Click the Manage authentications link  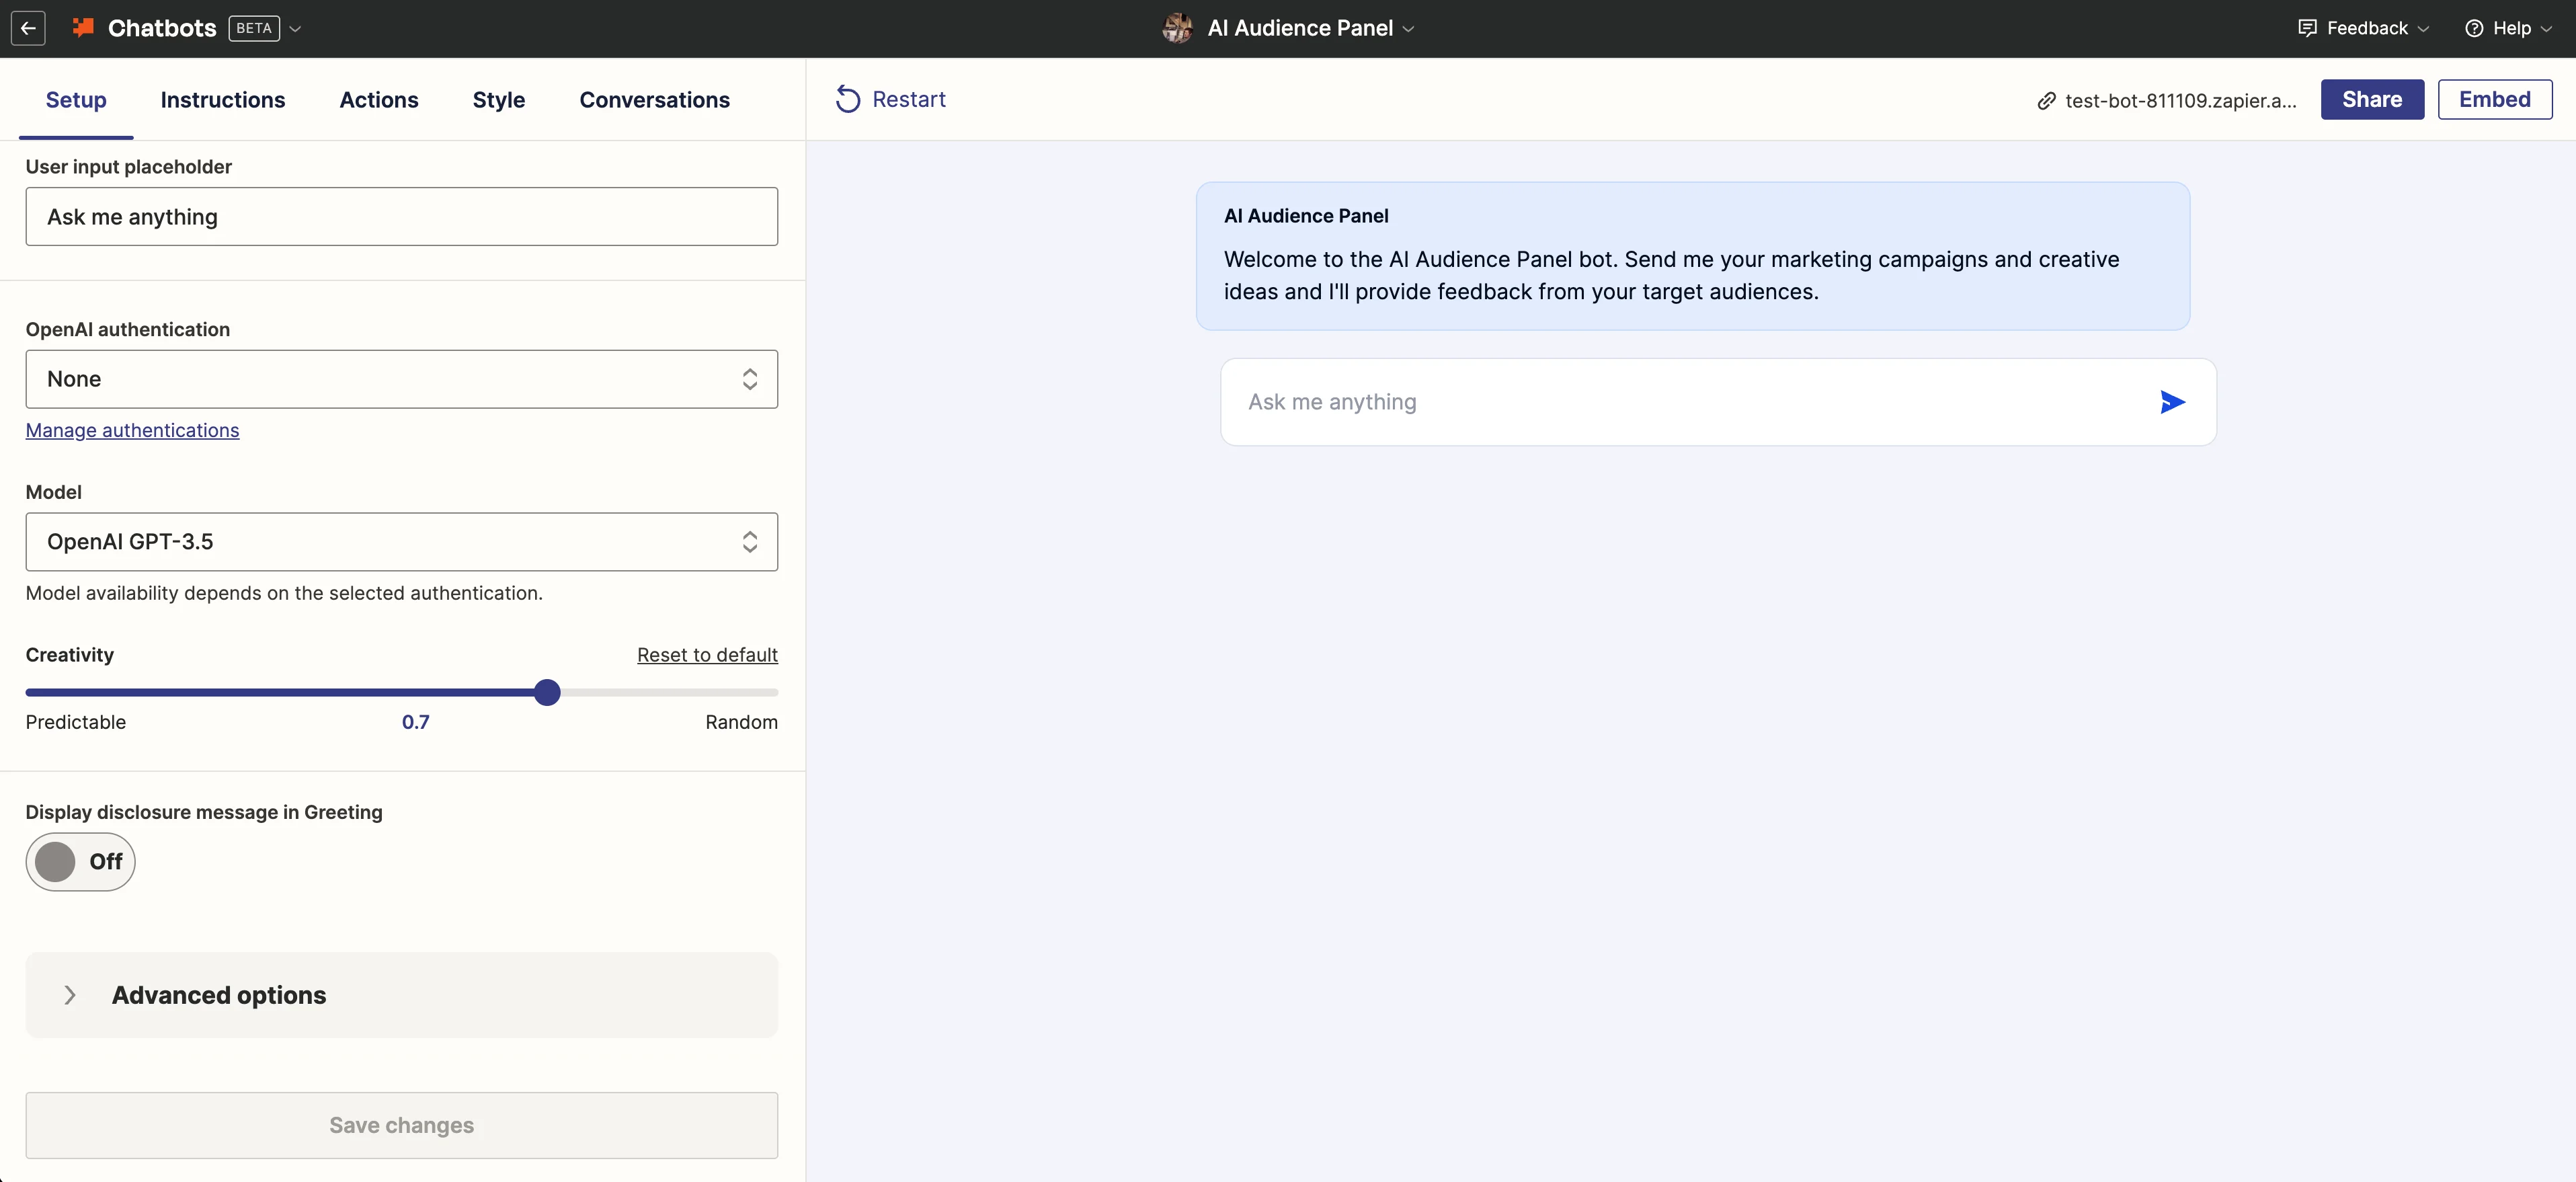click(x=132, y=430)
